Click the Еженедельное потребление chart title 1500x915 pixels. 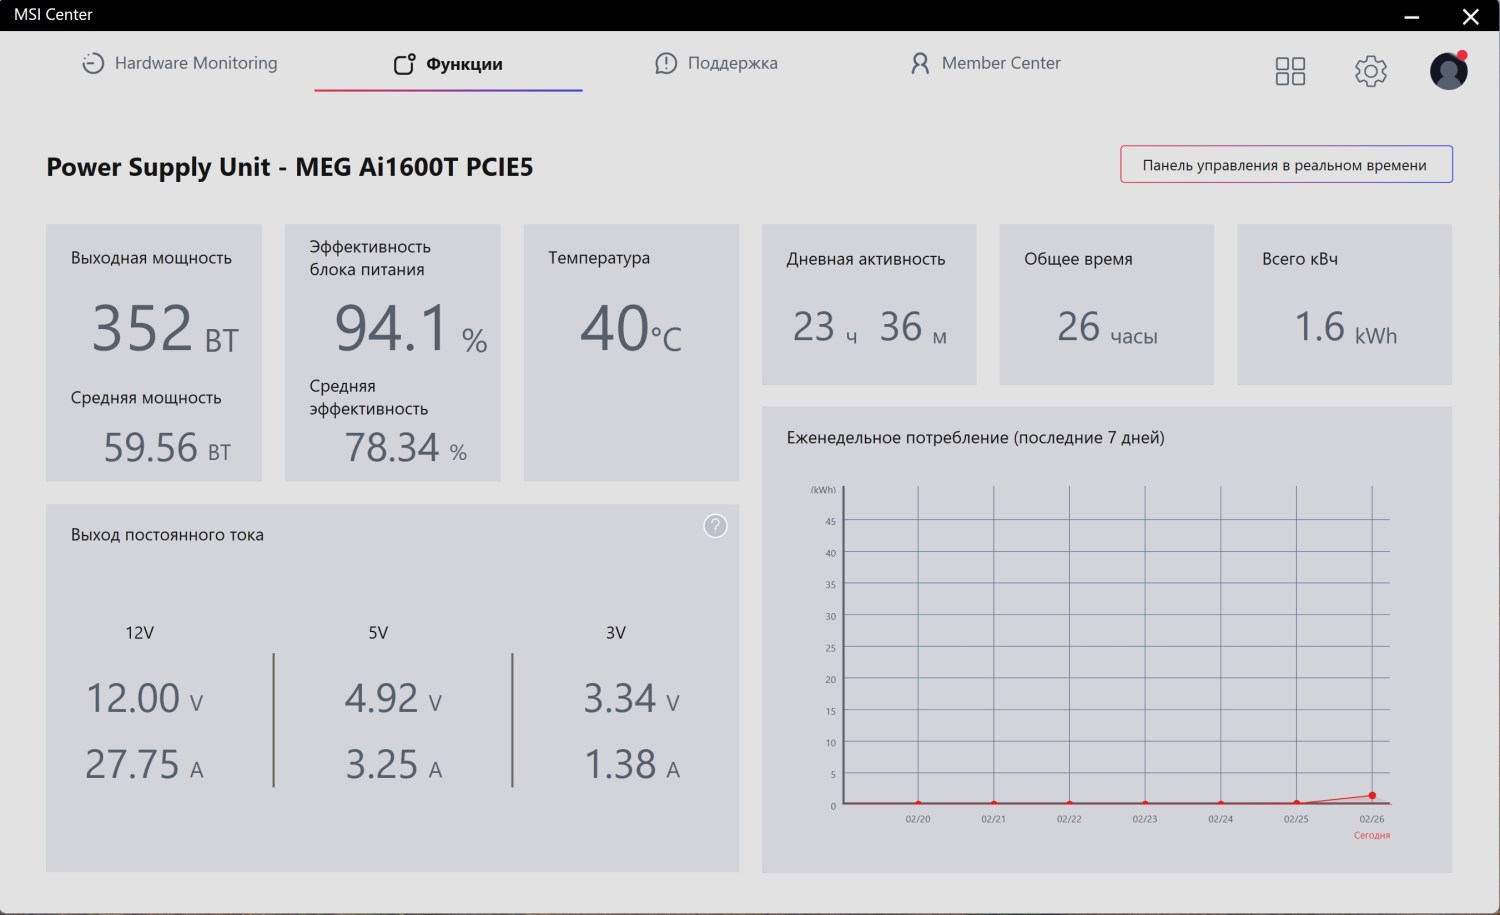pyautogui.click(x=975, y=438)
